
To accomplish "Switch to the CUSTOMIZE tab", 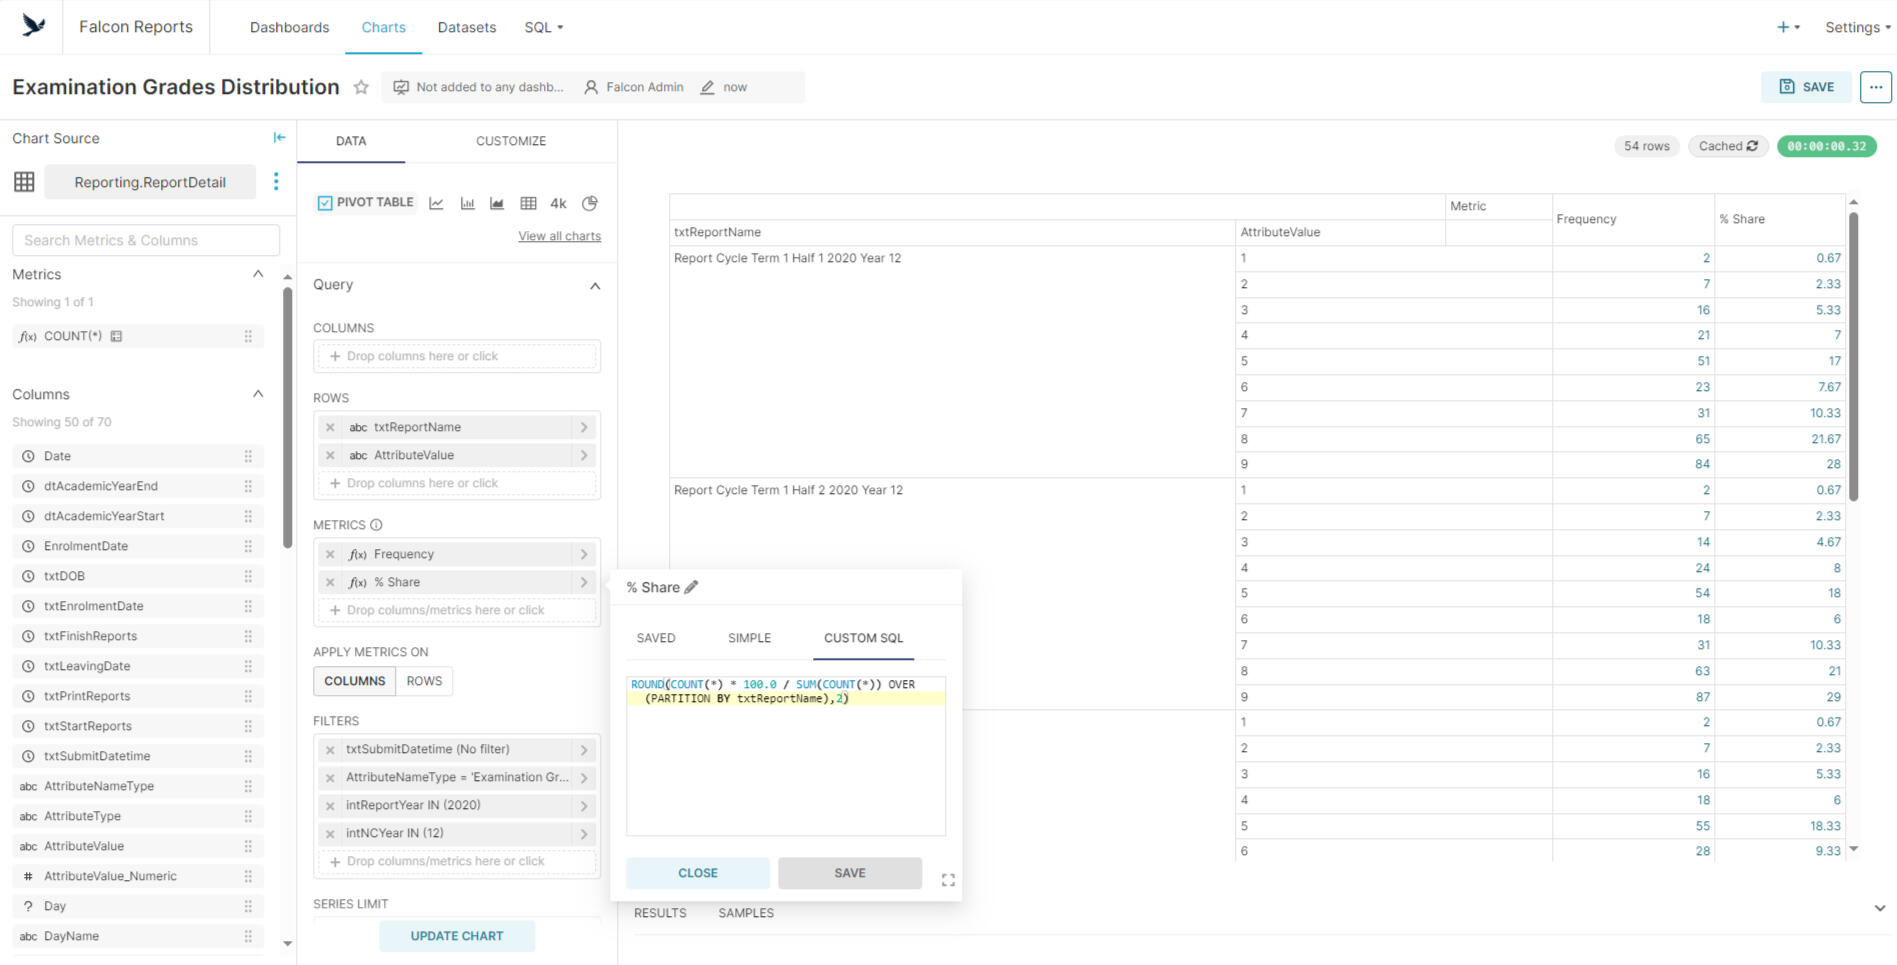I will [510, 141].
